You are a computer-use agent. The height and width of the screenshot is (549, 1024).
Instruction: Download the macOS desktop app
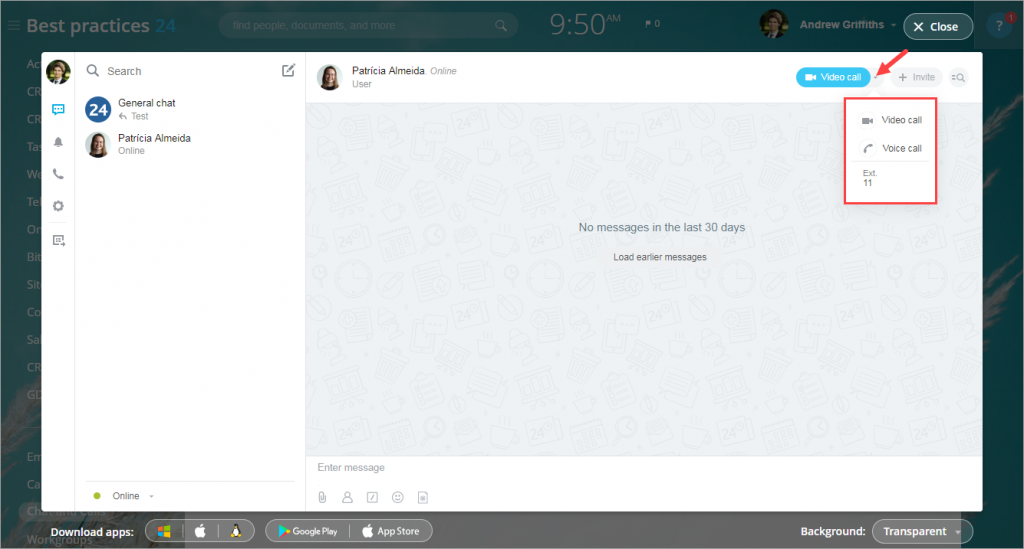(x=200, y=531)
